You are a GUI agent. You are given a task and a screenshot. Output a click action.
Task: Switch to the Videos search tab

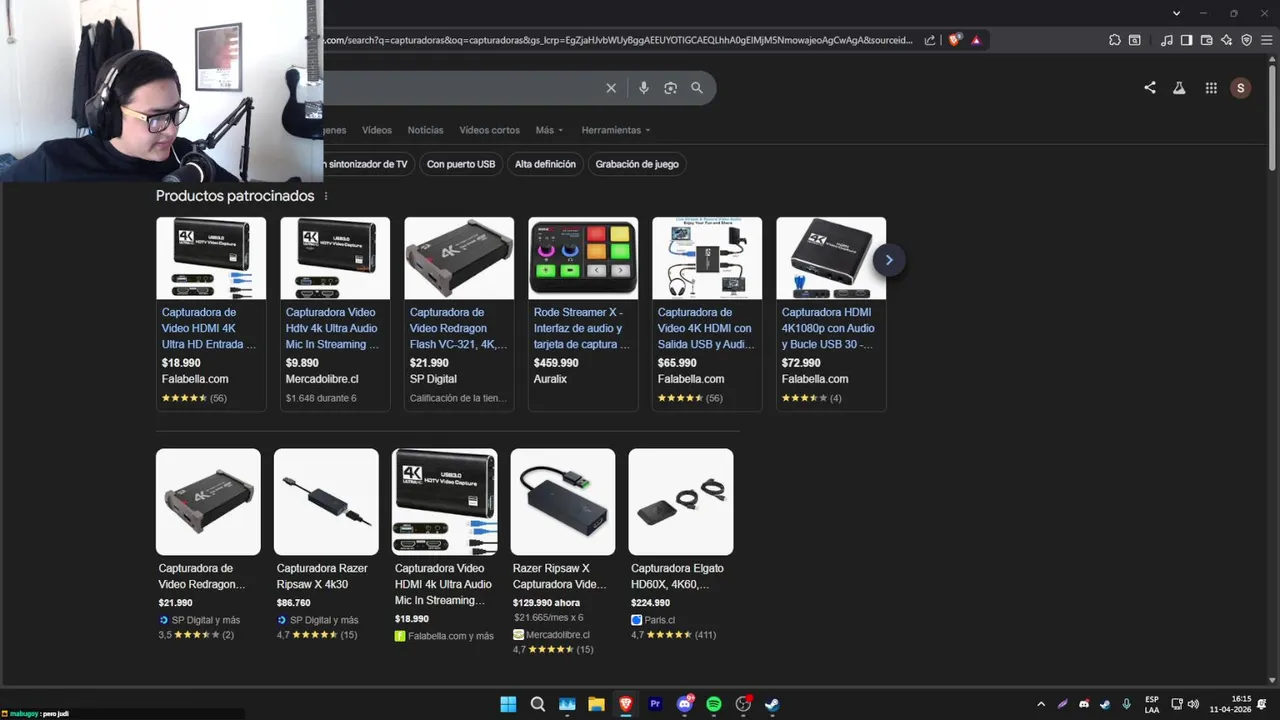pyautogui.click(x=377, y=130)
